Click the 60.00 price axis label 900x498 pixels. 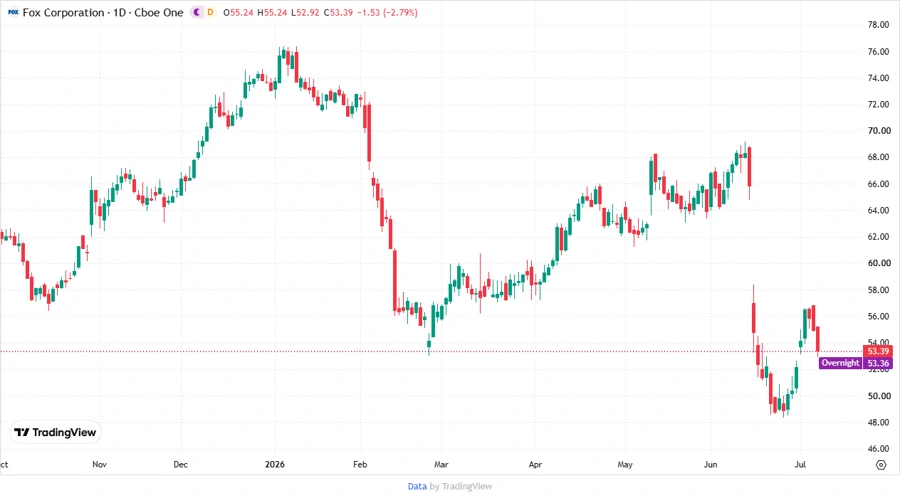(878, 263)
